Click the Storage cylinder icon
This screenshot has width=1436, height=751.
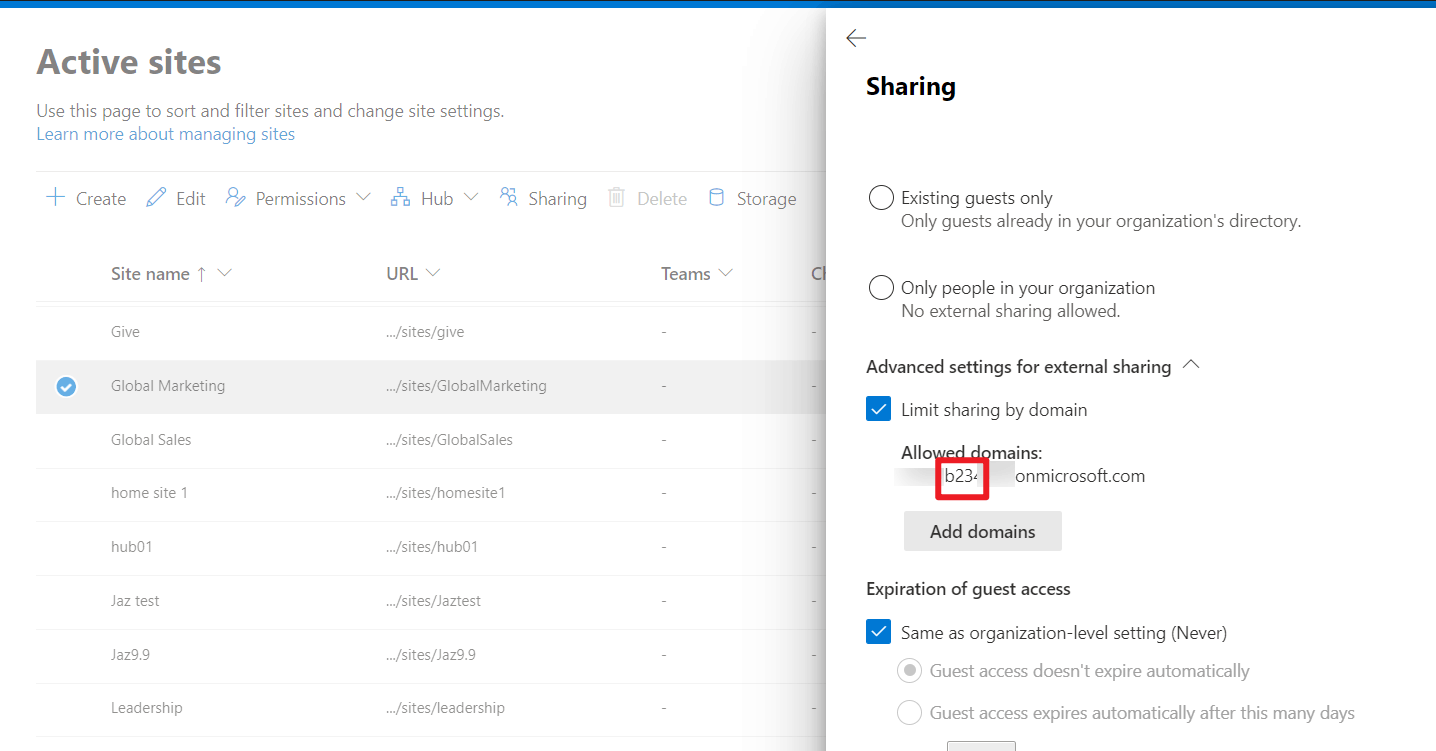tap(716, 197)
